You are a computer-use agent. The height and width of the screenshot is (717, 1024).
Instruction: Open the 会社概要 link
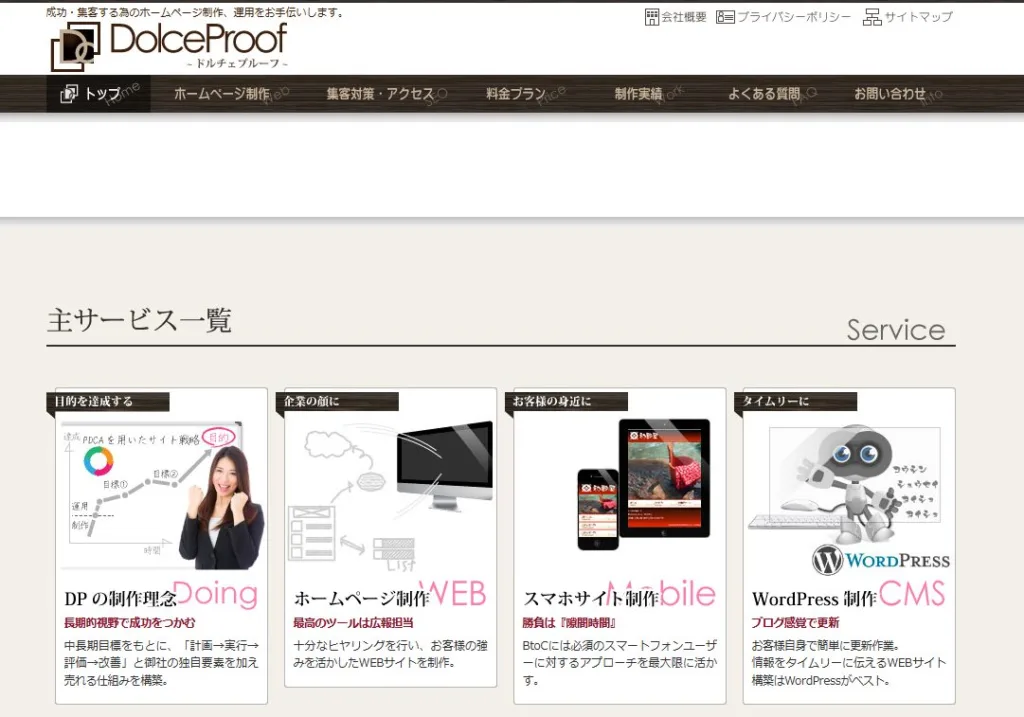[x=684, y=17]
